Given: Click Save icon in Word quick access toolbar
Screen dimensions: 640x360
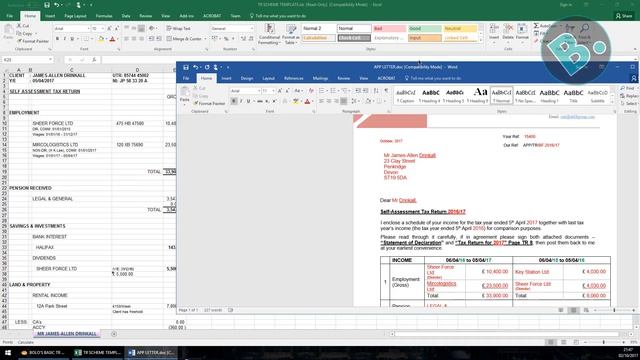Looking at the screenshot, I should [186, 67].
